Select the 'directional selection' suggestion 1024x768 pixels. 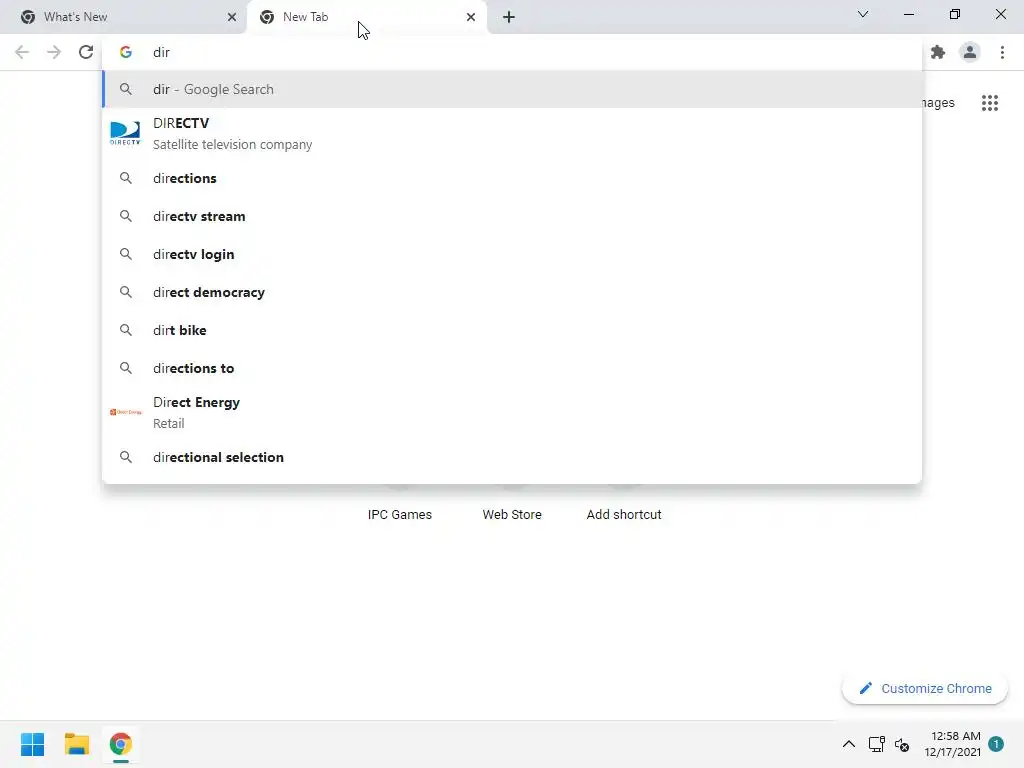coord(513,457)
